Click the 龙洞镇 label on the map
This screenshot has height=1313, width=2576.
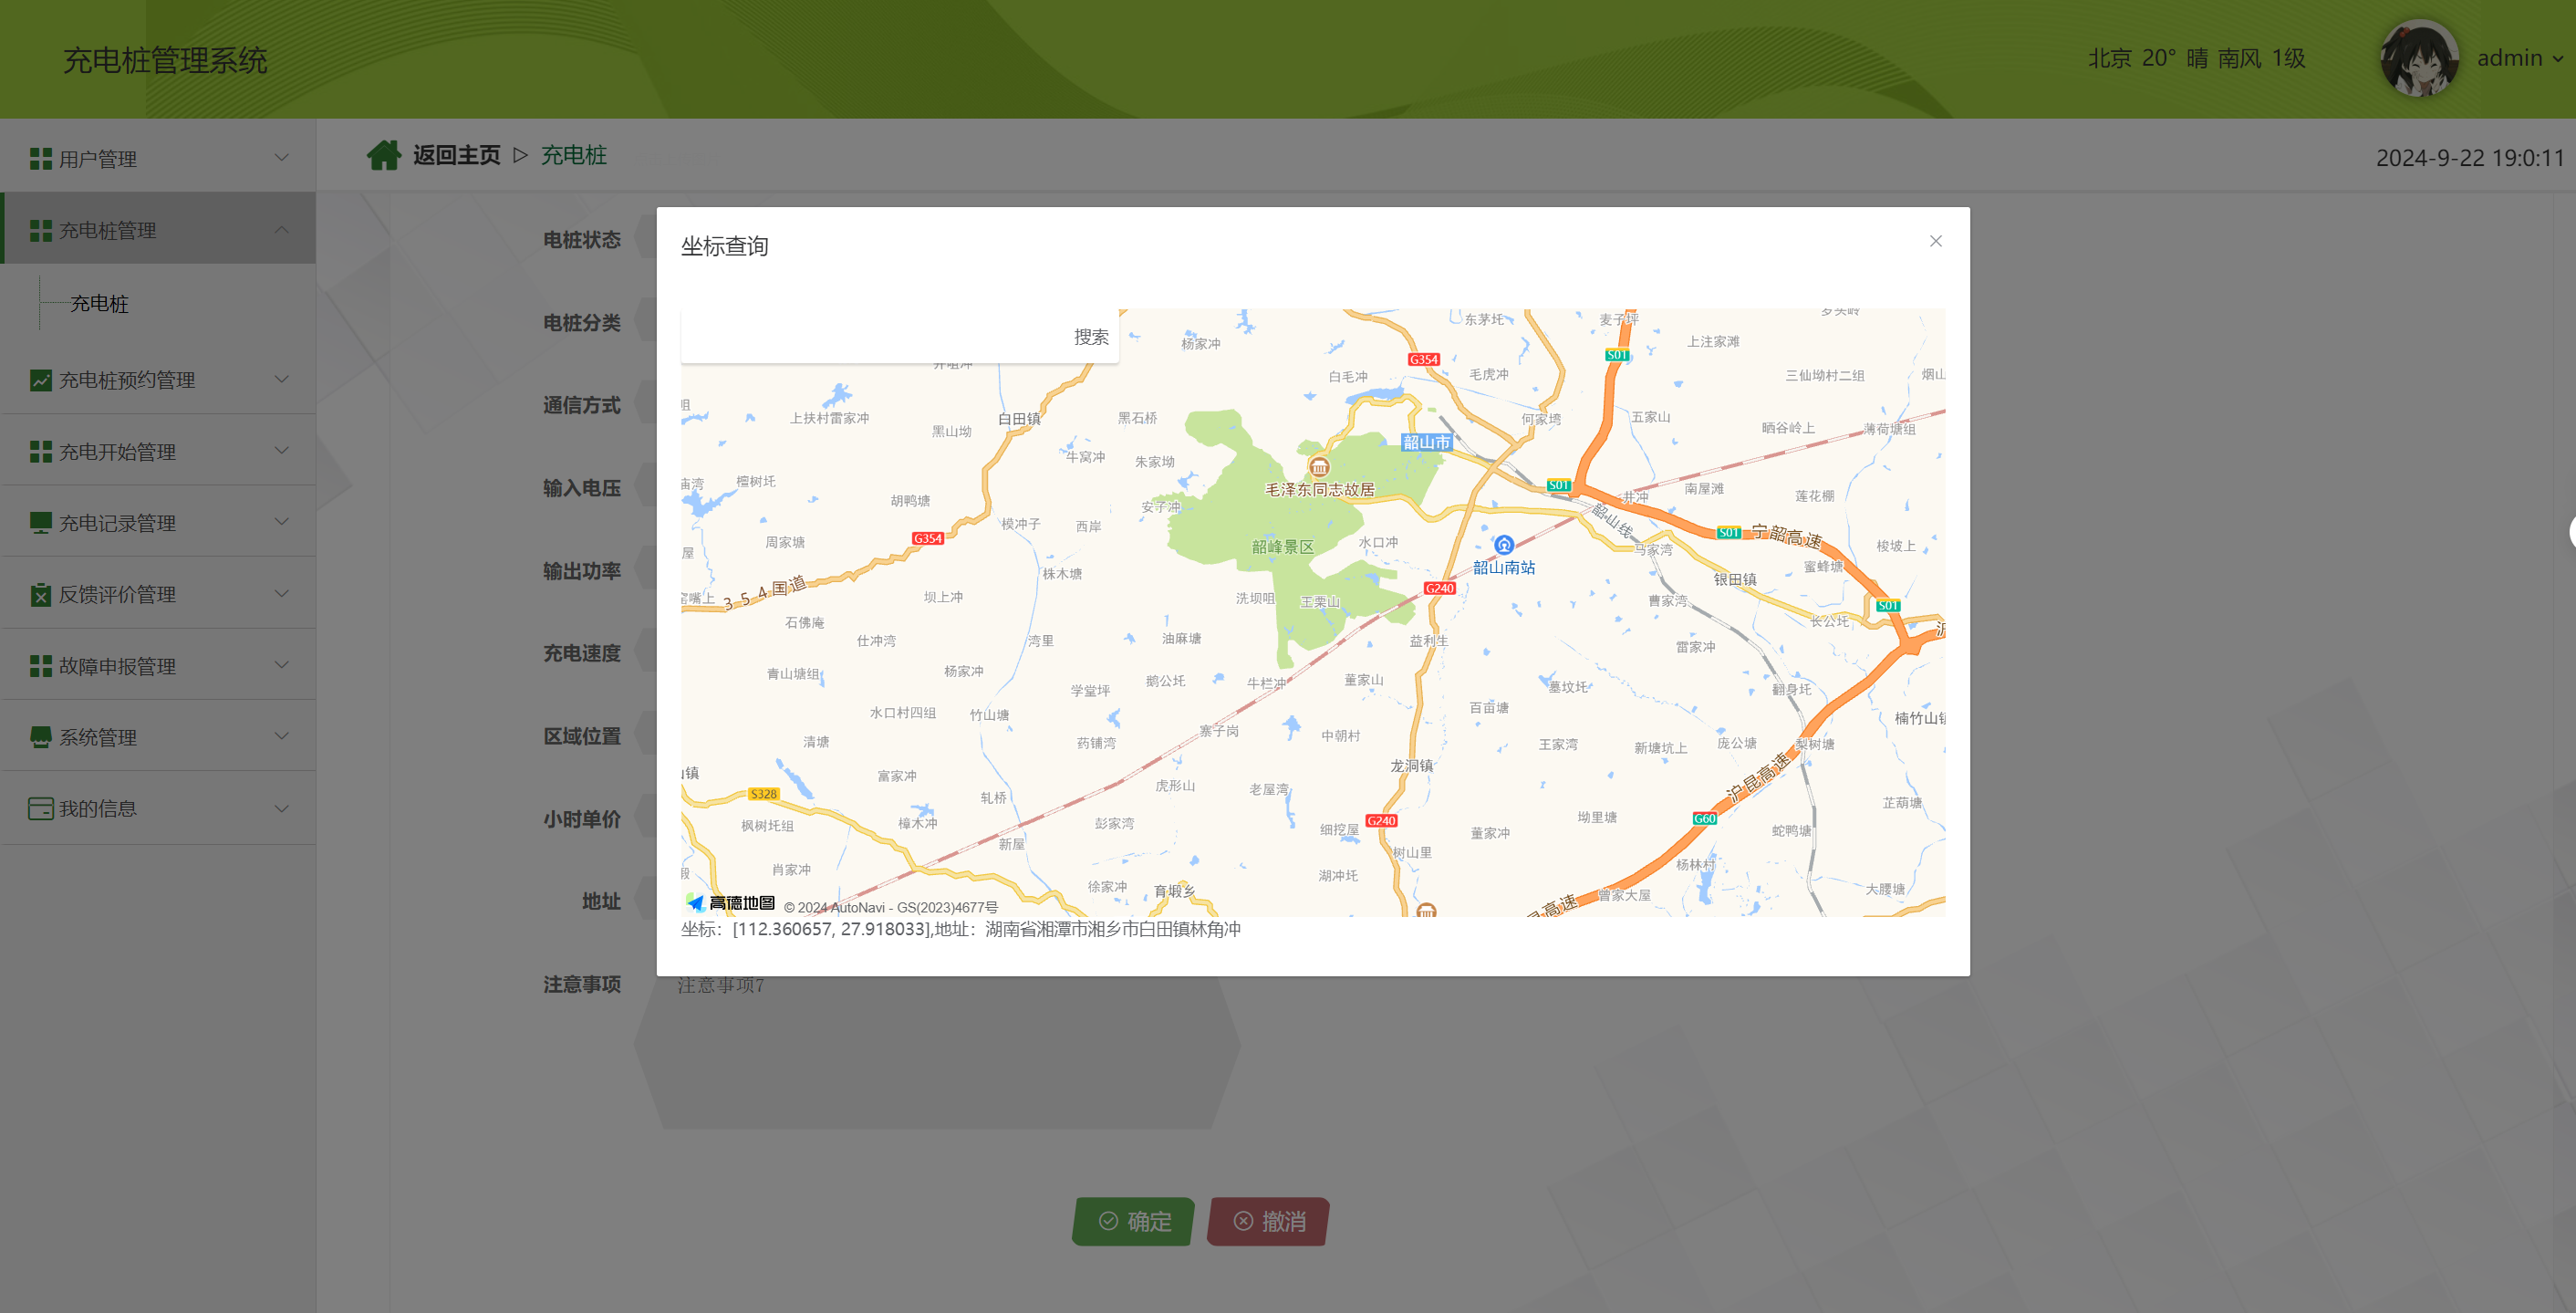(1412, 766)
